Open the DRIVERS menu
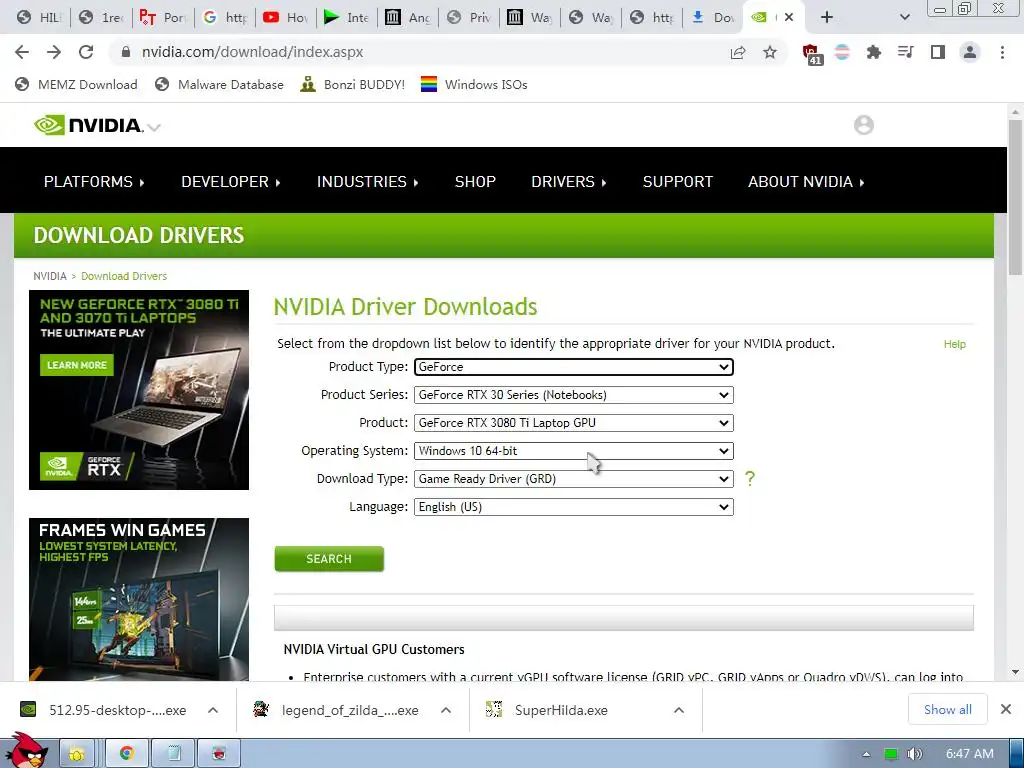1024x768 pixels. coord(569,182)
